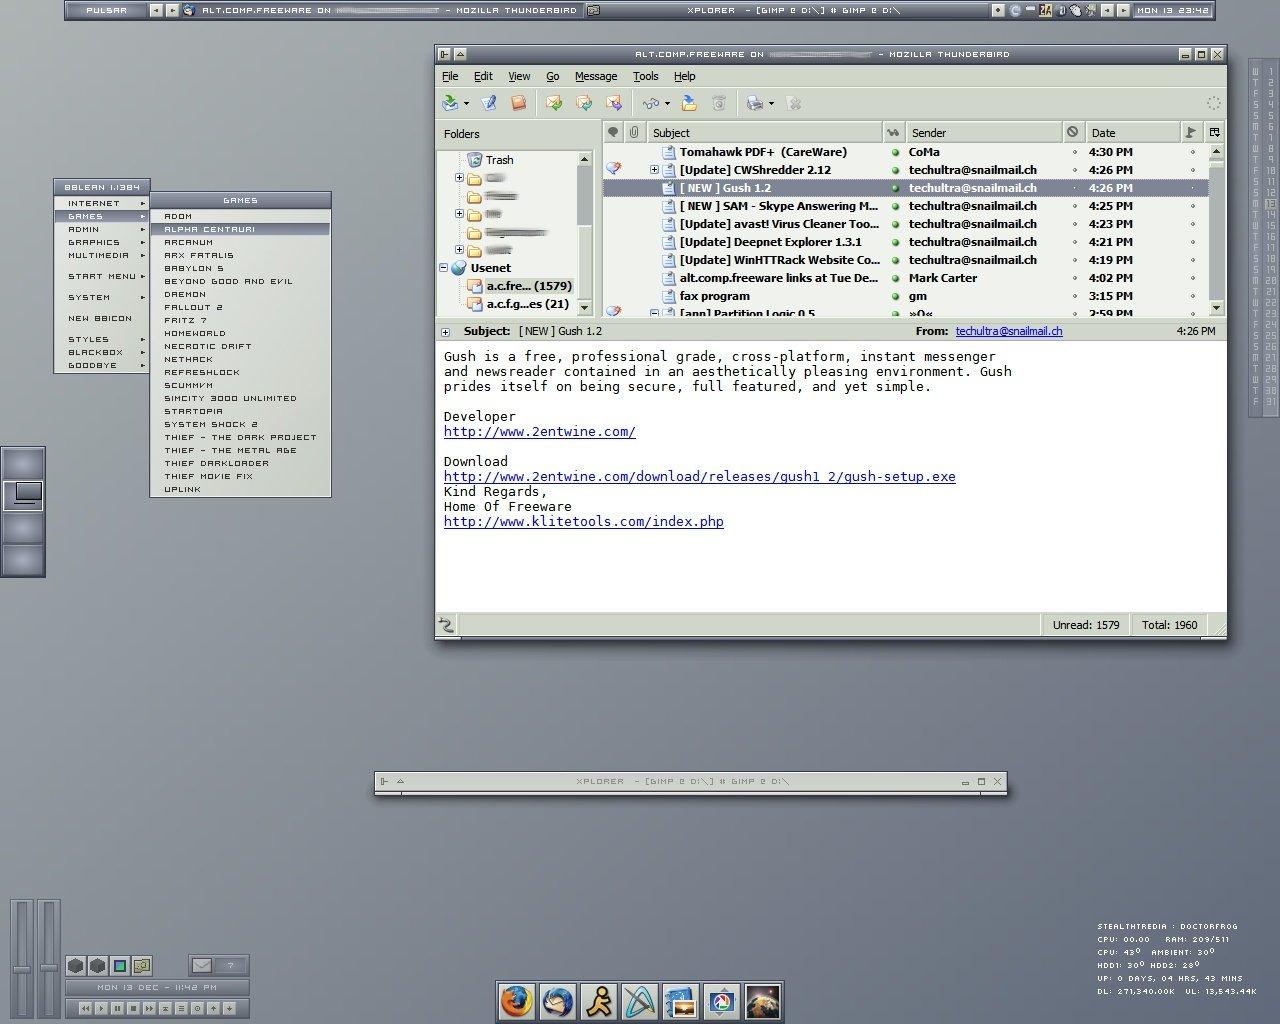The image size is (1280, 1024).
Task: Click the Get Mail toolbar icon
Action: 451,103
